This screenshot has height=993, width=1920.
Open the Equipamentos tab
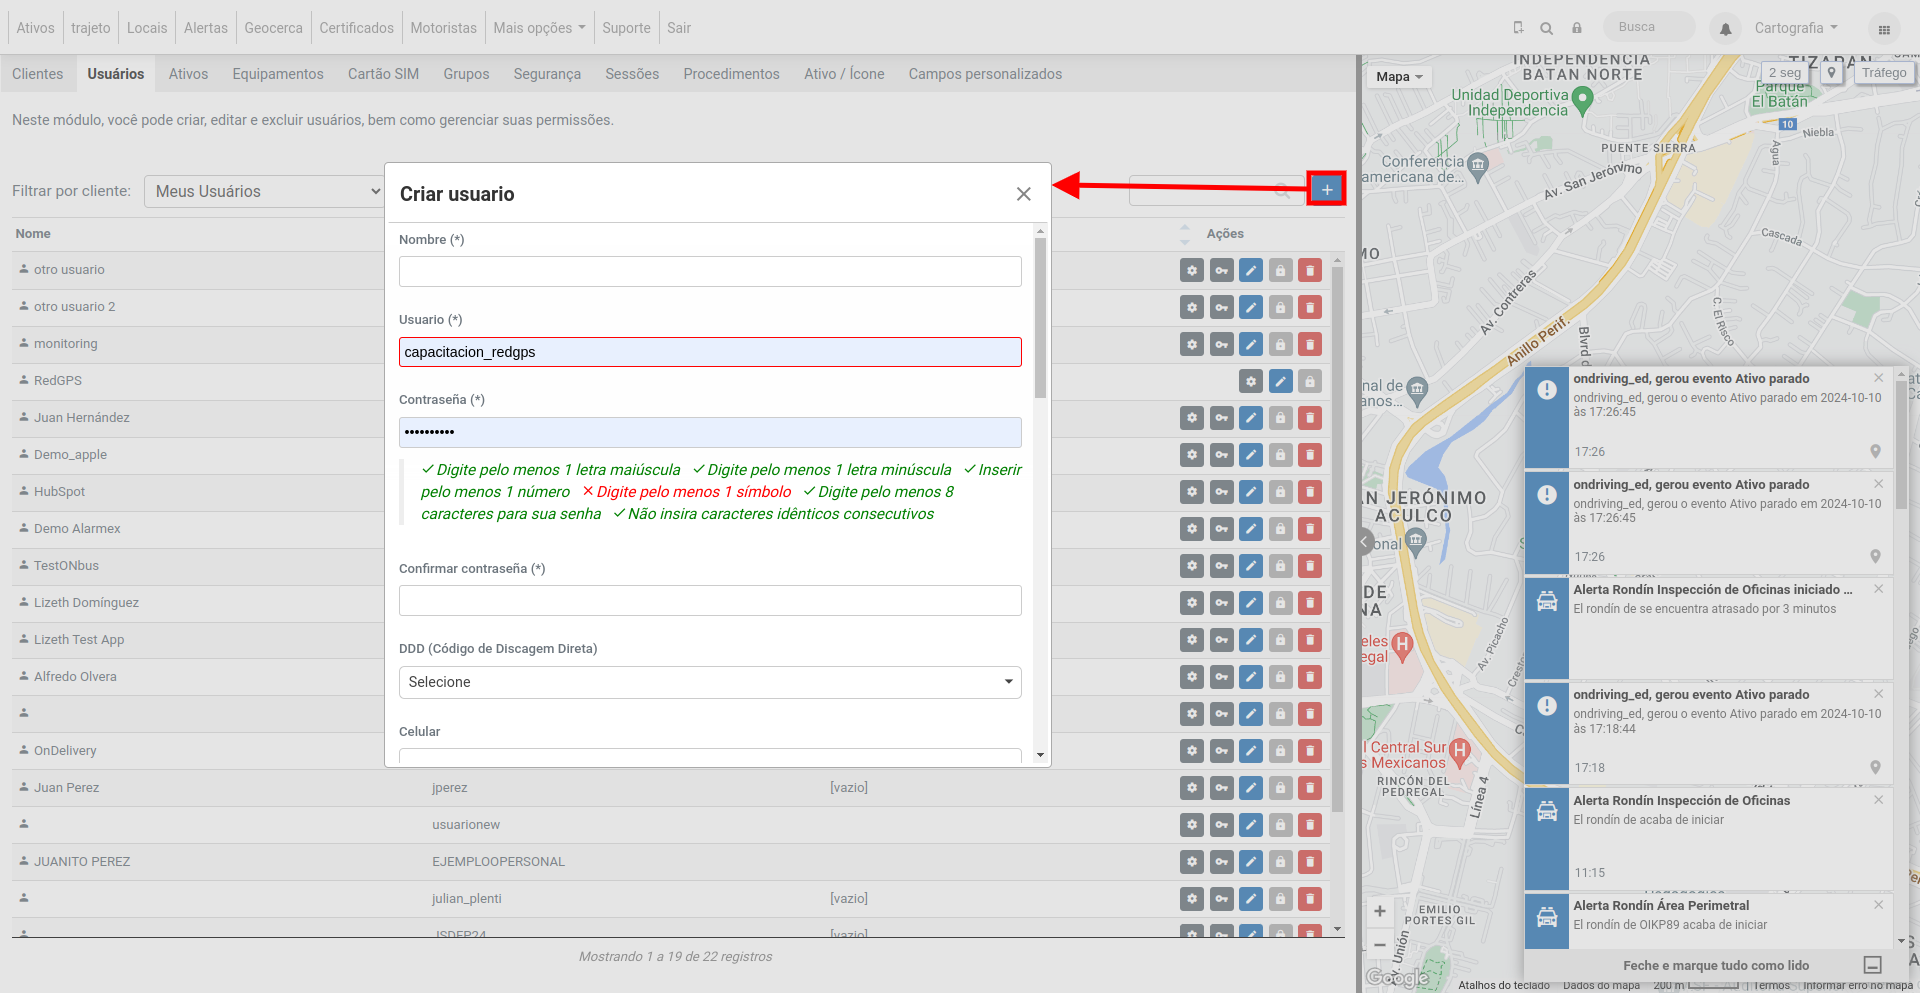278,74
